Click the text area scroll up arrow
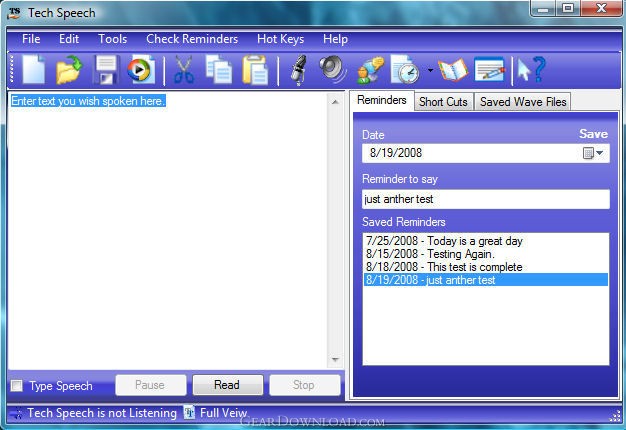Viewport: 626px width, 430px height. [x=335, y=102]
